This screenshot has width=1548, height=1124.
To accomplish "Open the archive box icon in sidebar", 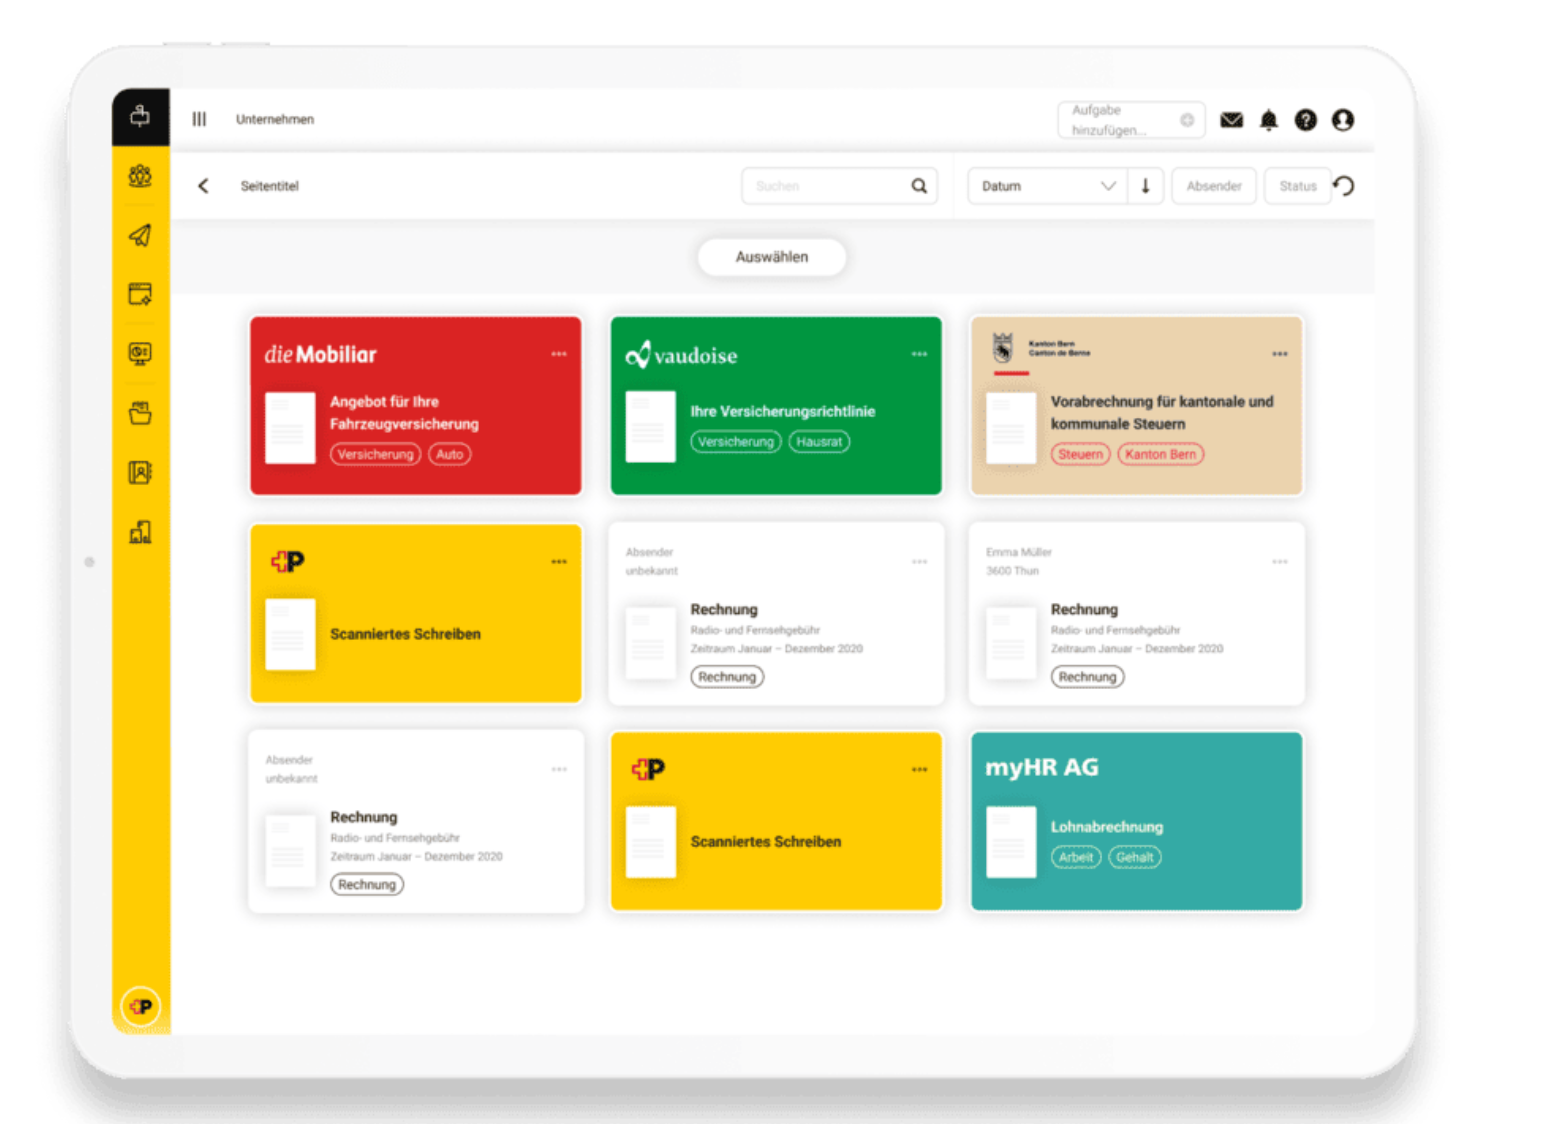I will click(x=140, y=413).
